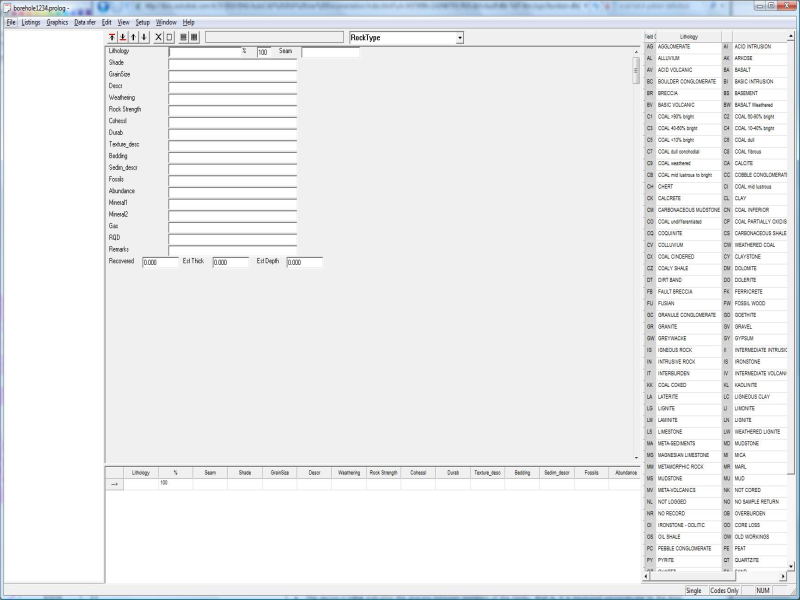Click the second grid view toolbar icon
The width and height of the screenshot is (800, 600).
pos(194,37)
